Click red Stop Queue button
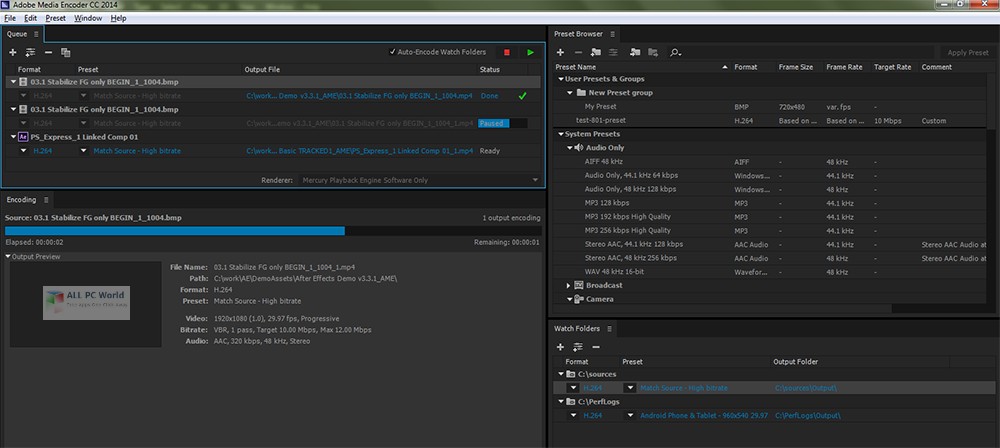The width and height of the screenshot is (1000, 448). (x=507, y=52)
